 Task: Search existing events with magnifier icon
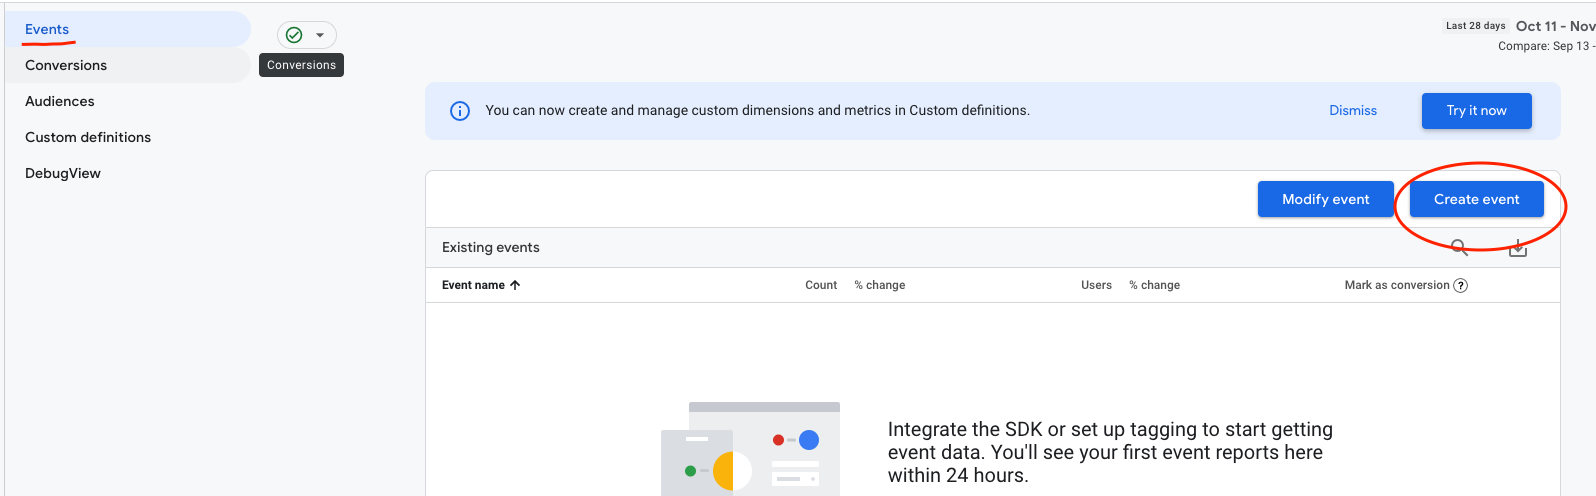tap(1459, 247)
